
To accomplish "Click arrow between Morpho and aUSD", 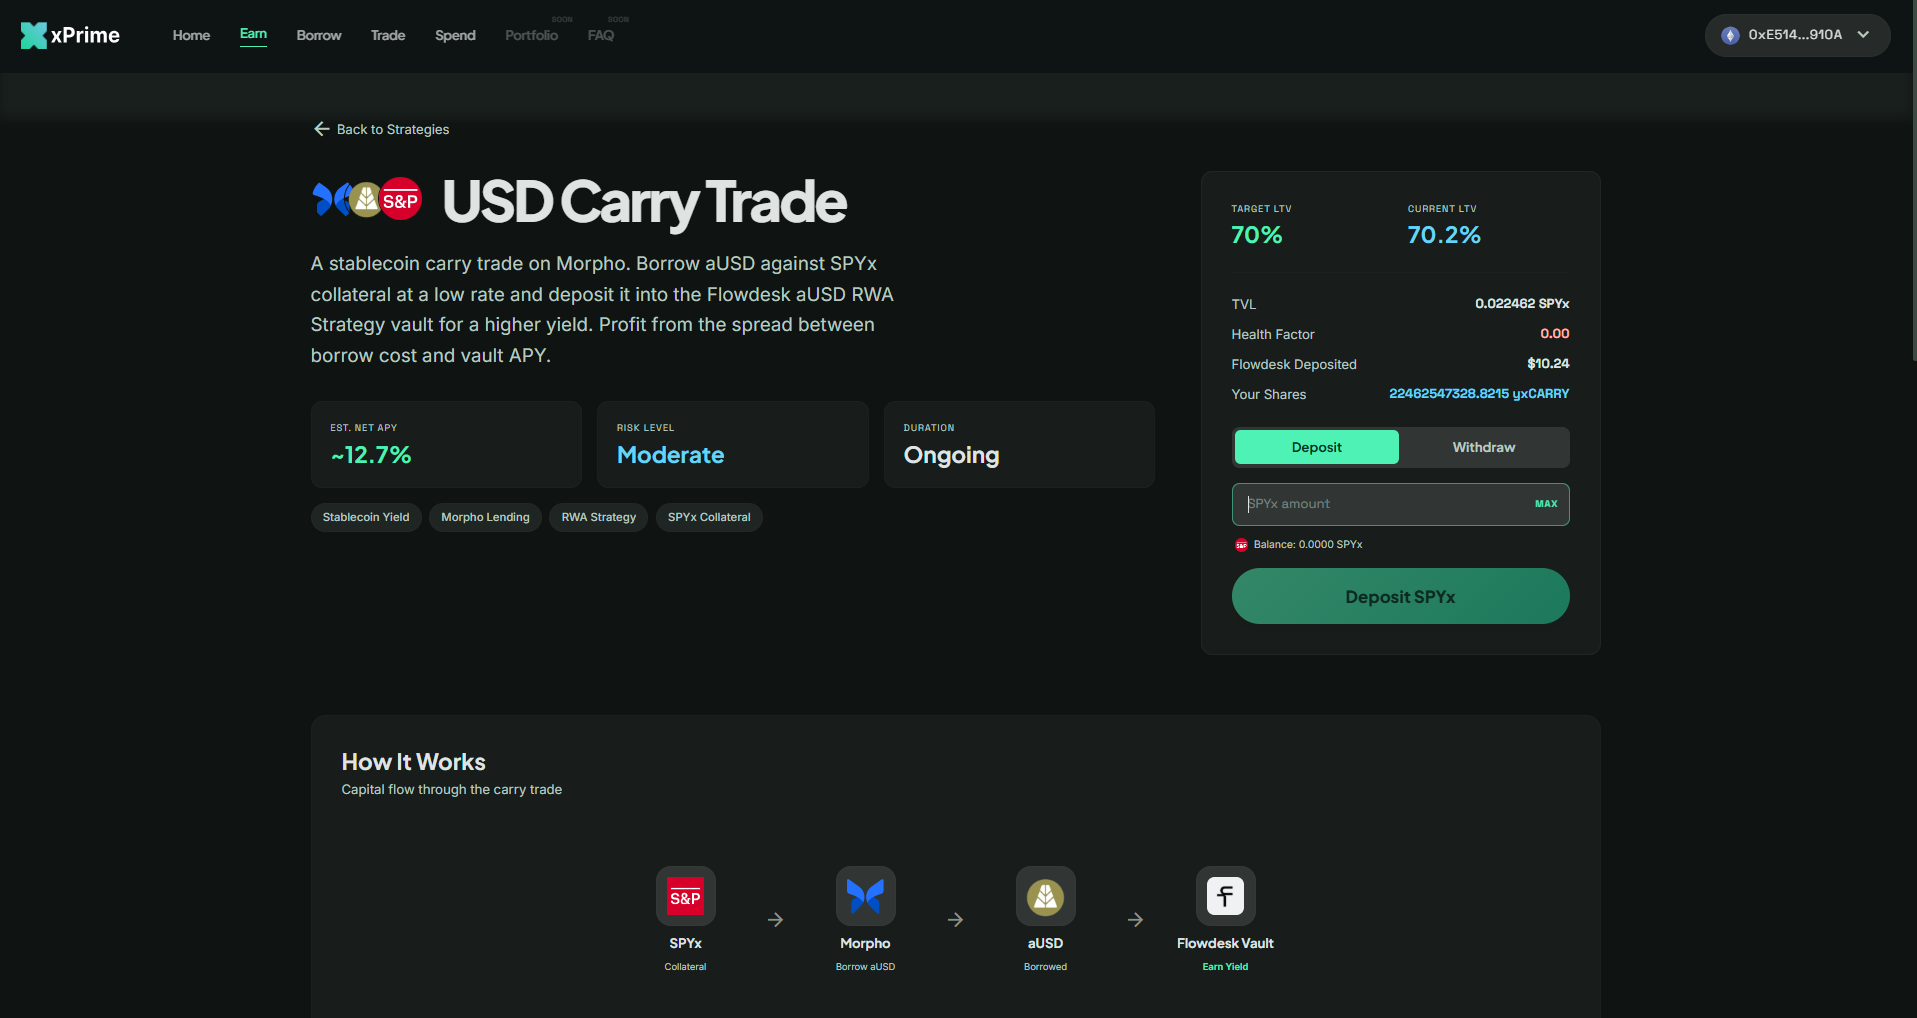I will pos(955,919).
